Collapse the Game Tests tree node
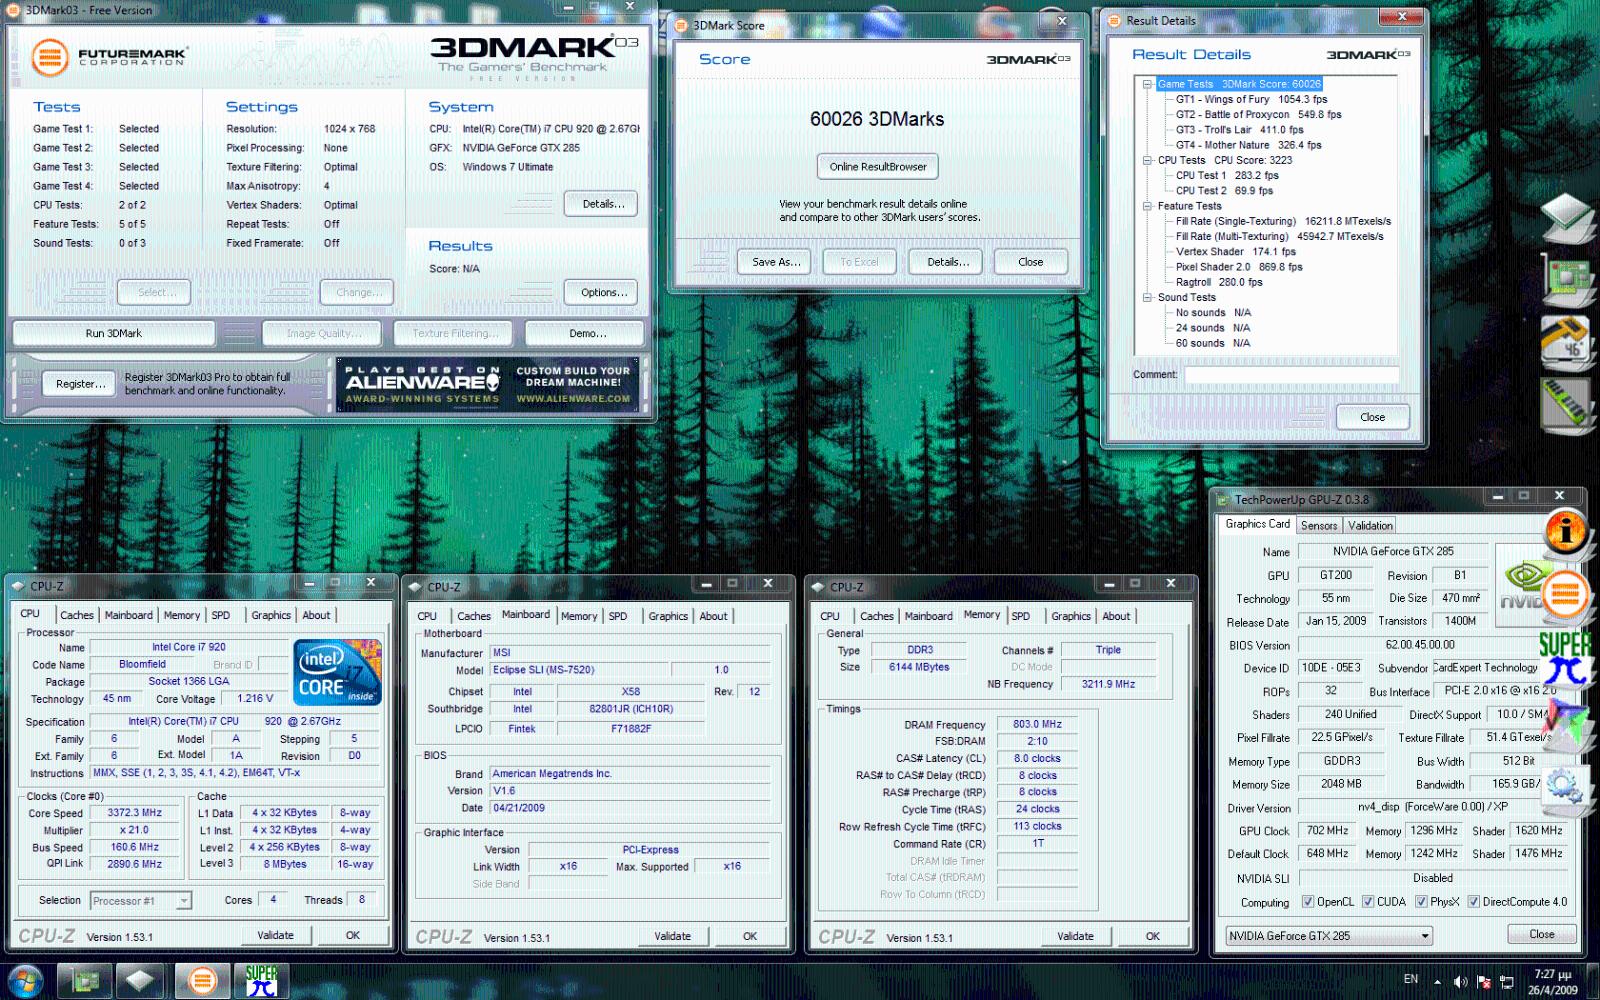Viewport: 1600px width, 1000px height. point(1147,84)
